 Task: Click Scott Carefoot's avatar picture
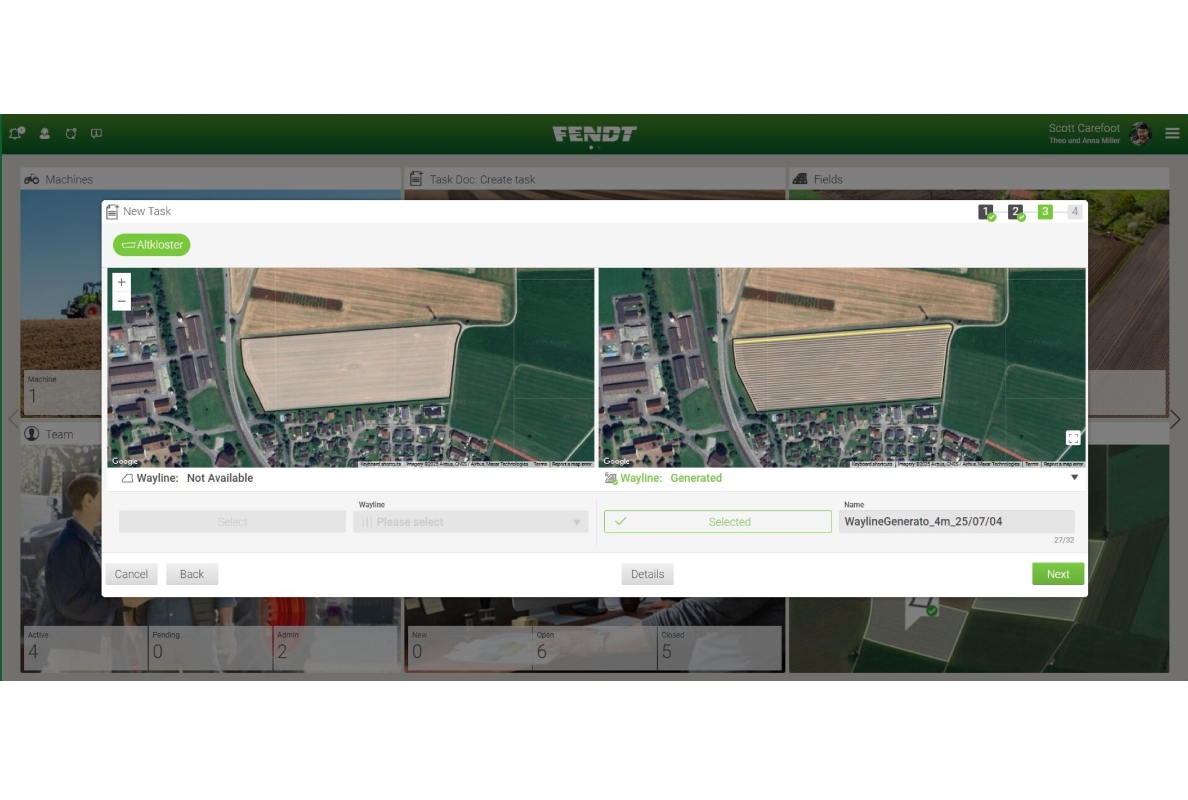[1140, 134]
